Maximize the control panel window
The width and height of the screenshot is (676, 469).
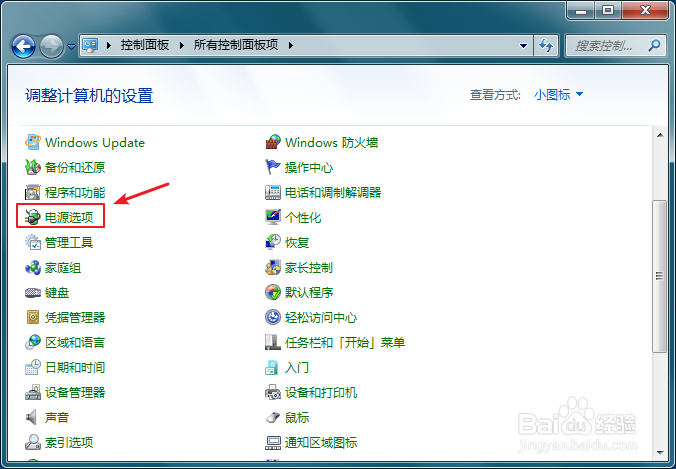click(x=608, y=10)
